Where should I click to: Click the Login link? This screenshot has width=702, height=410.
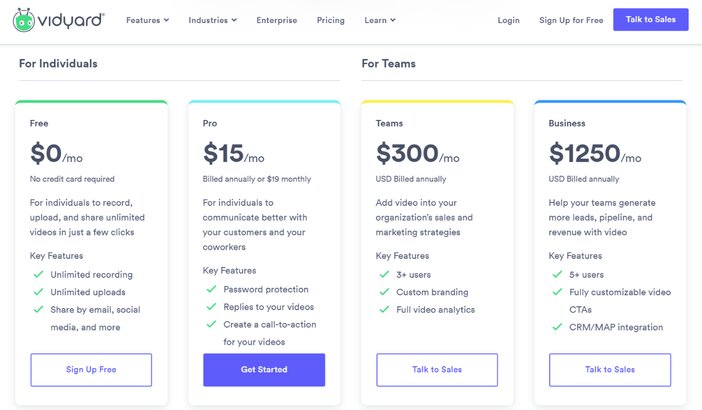(x=509, y=20)
